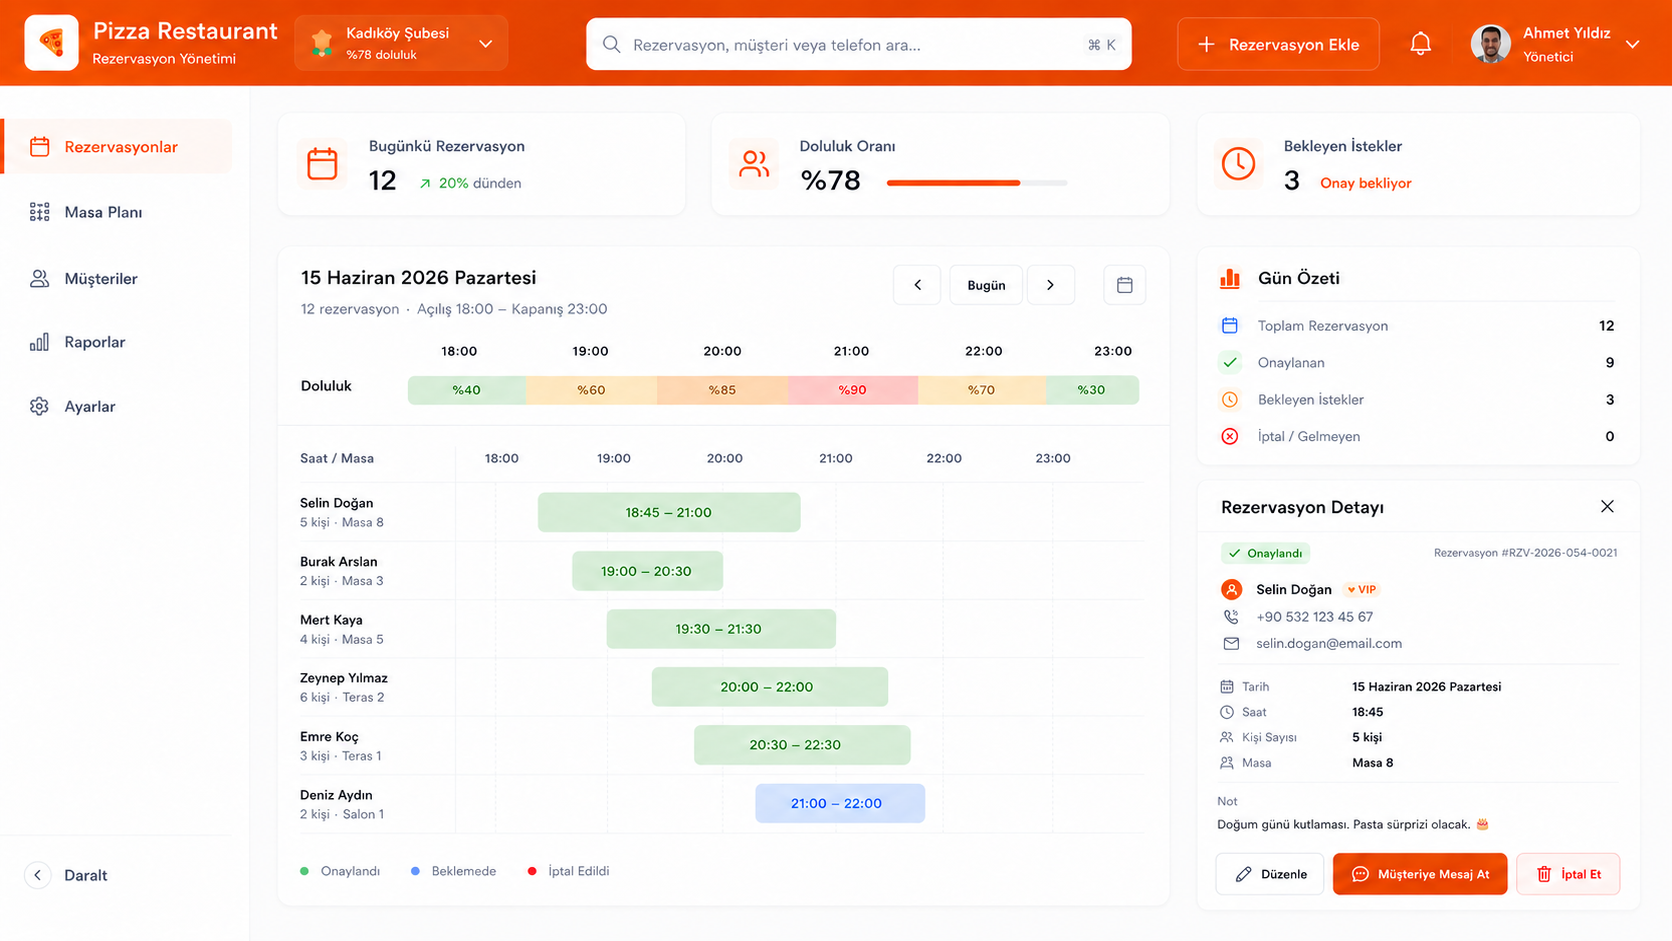Click the Rezervasyon Ekle button
The width and height of the screenshot is (1672, 941).
[1278, 44]
